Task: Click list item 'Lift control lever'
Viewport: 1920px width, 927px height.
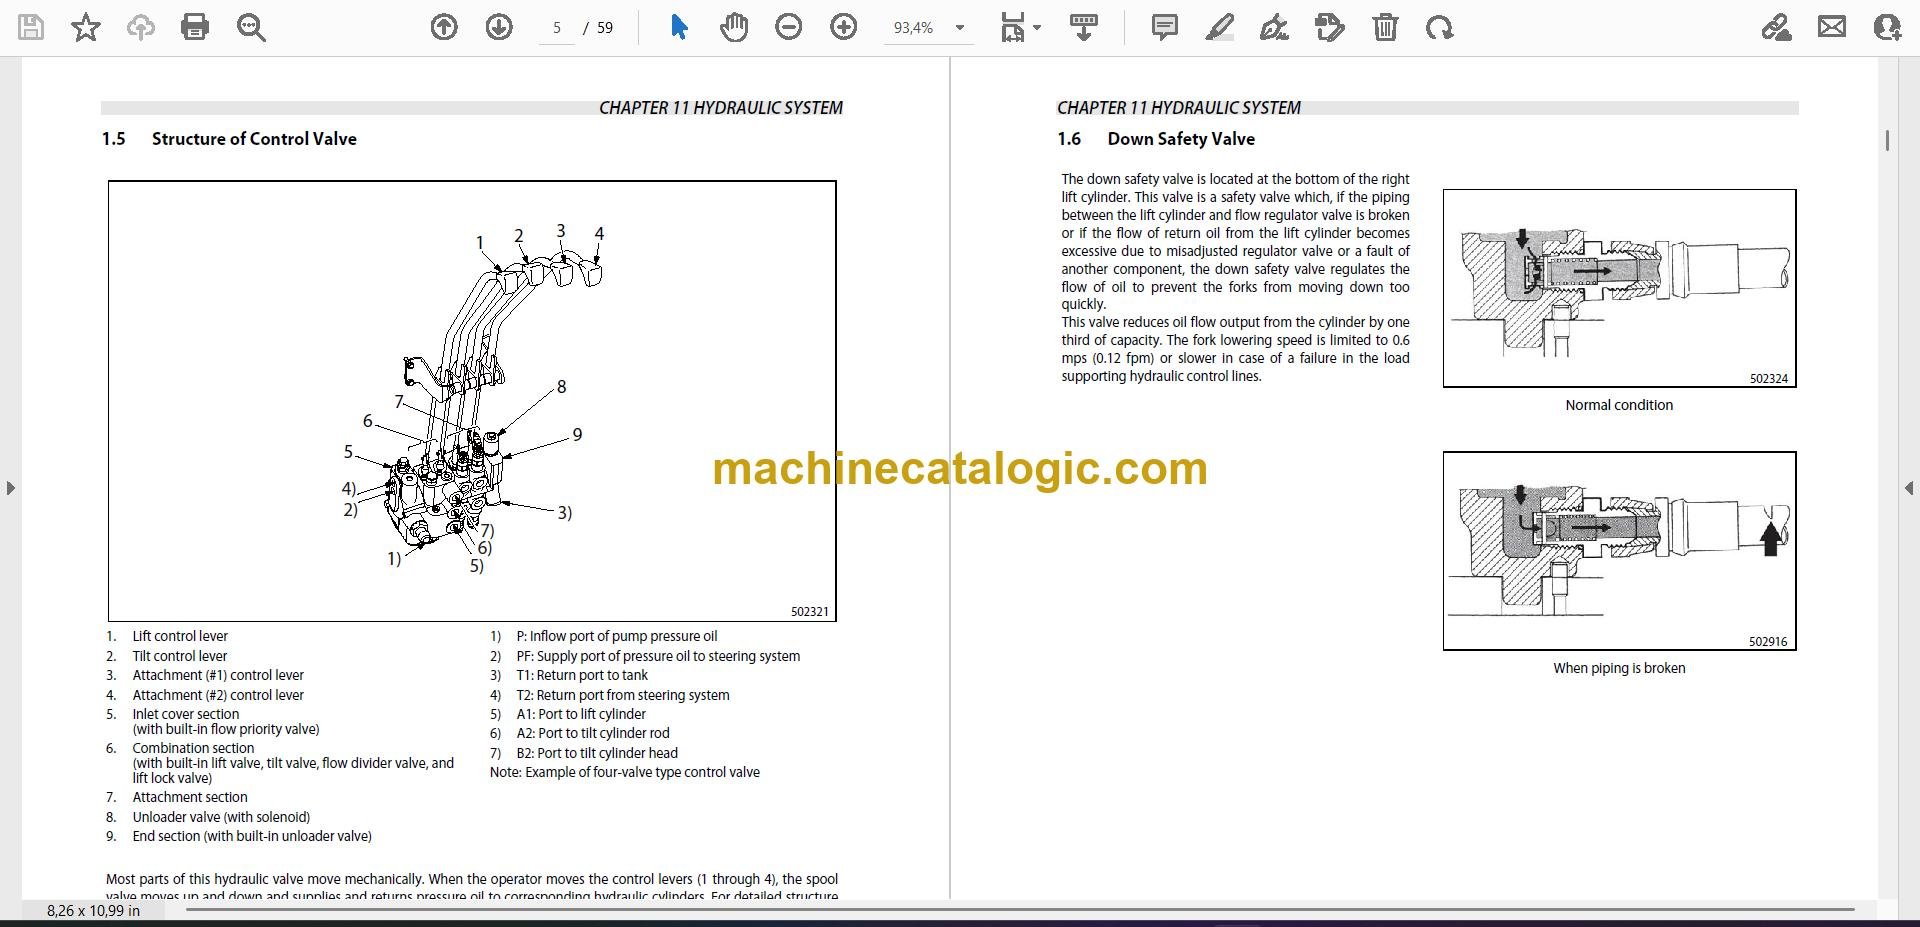Action: [x=180, y=636]
